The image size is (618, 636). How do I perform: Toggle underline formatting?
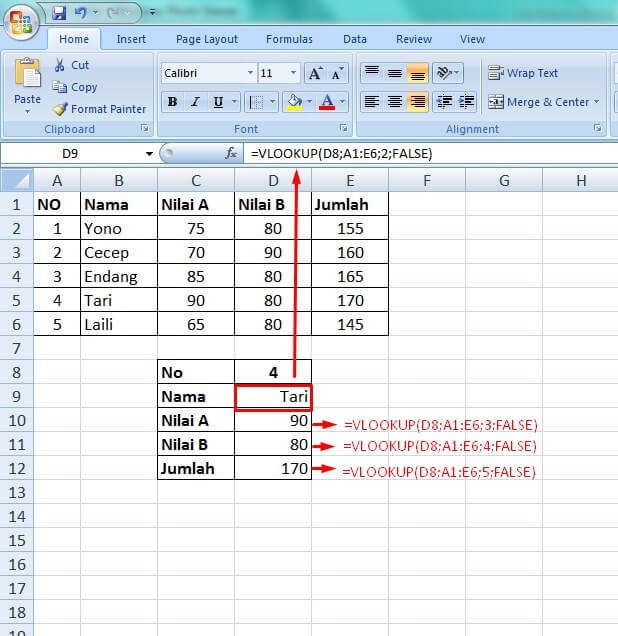(219, 102)
